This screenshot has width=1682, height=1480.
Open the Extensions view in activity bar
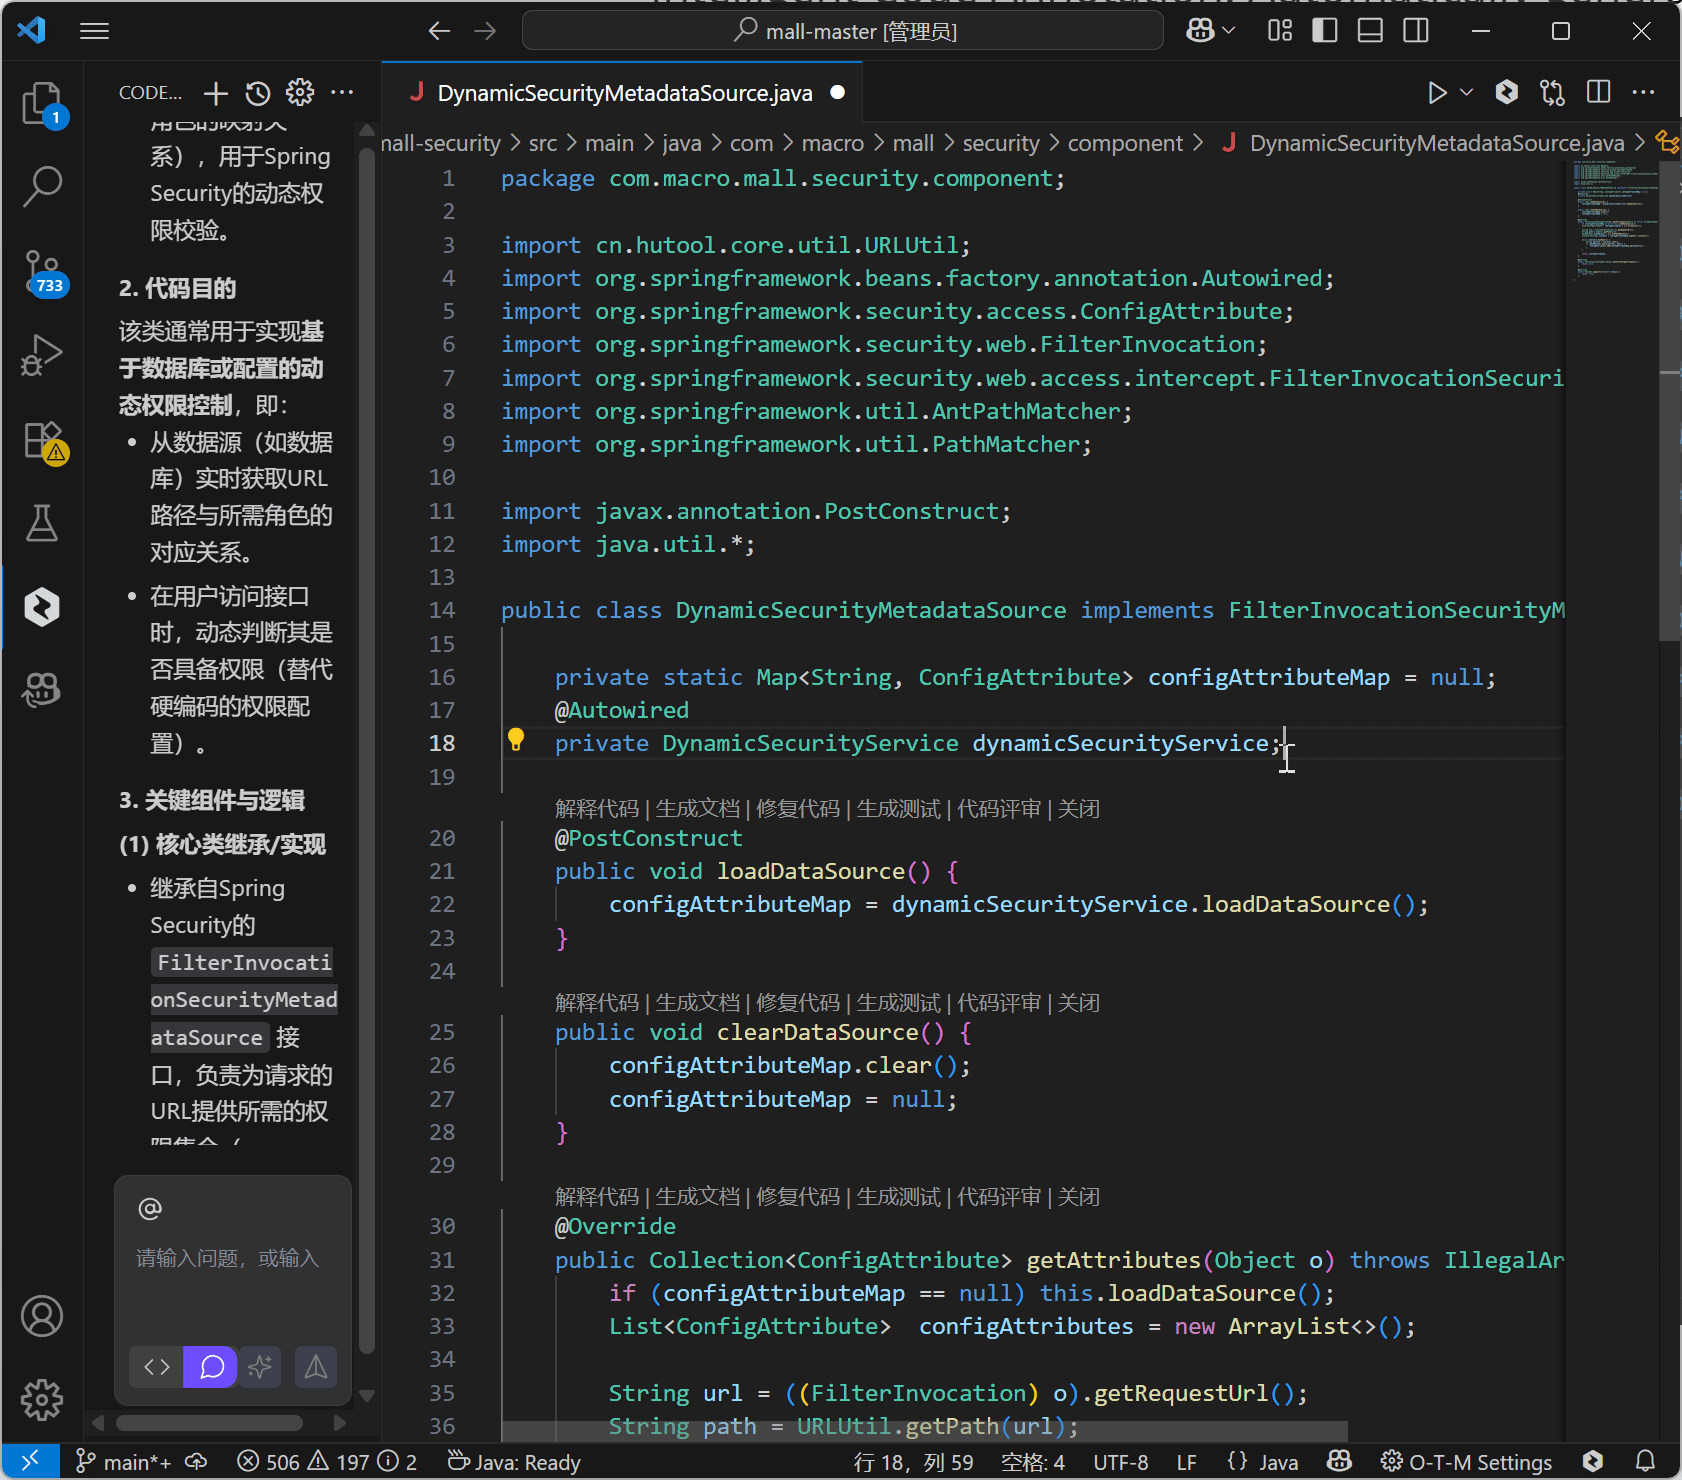coord(42,440)
